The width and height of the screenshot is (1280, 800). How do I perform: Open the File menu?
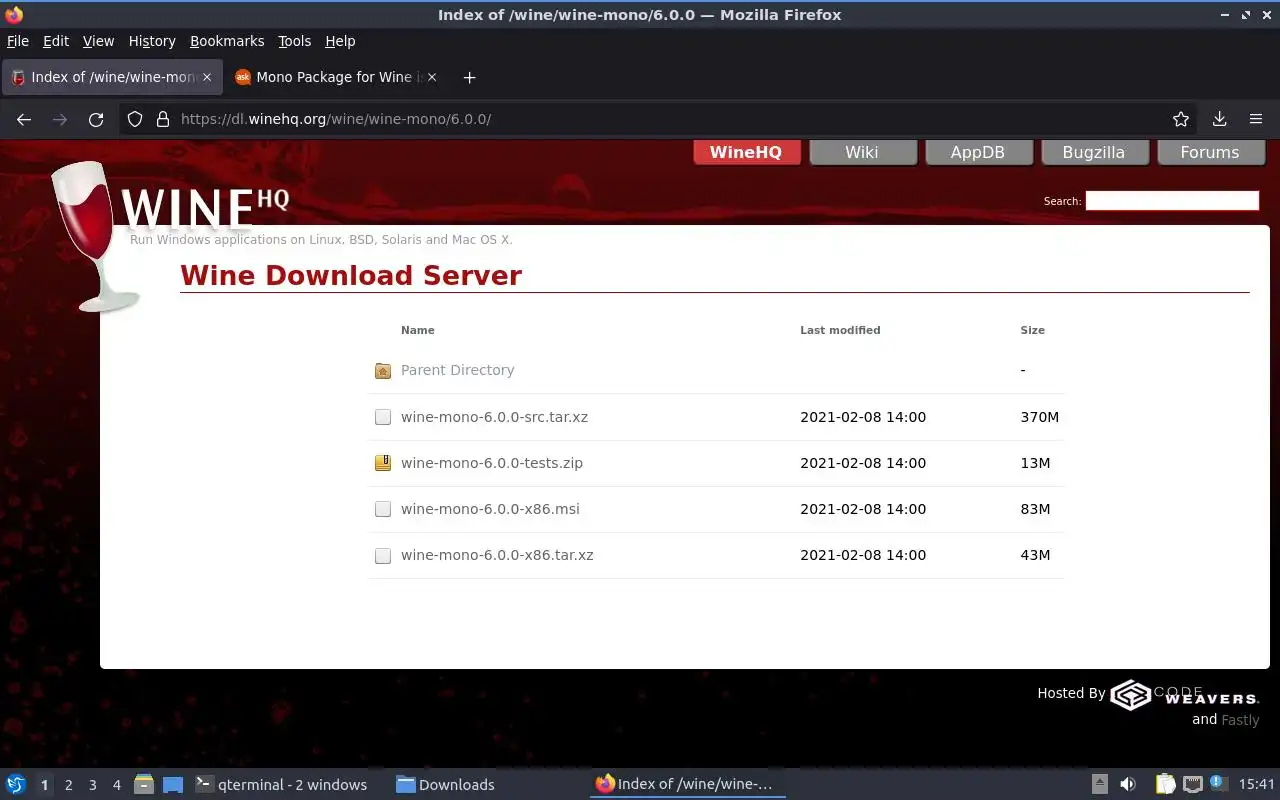18,41
